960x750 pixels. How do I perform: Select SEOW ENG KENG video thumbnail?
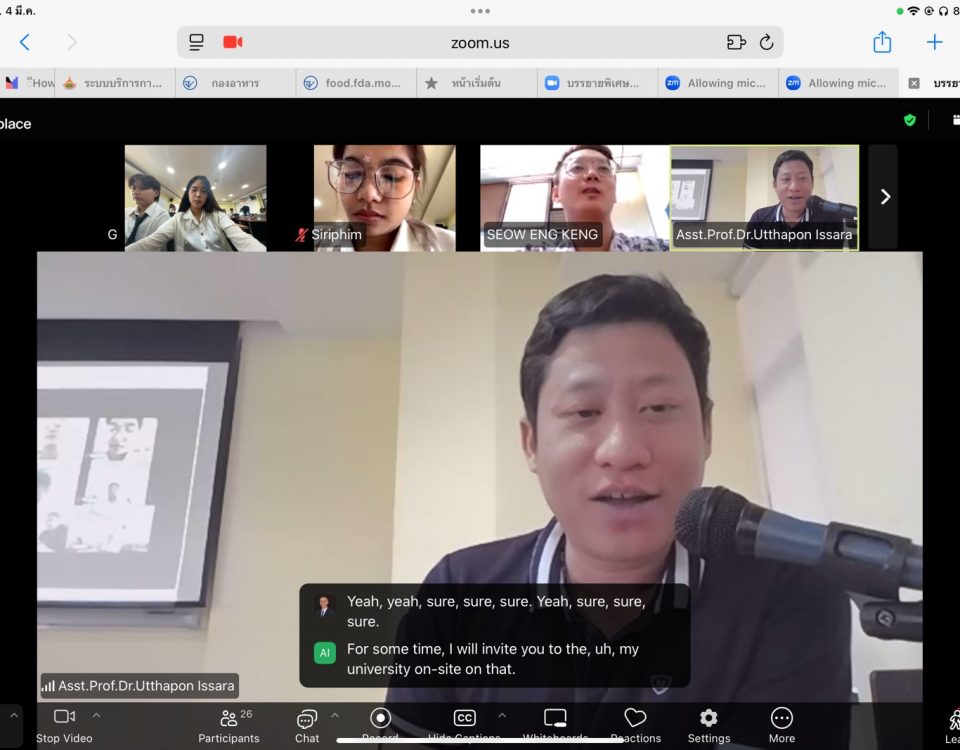tap(574, 197)
